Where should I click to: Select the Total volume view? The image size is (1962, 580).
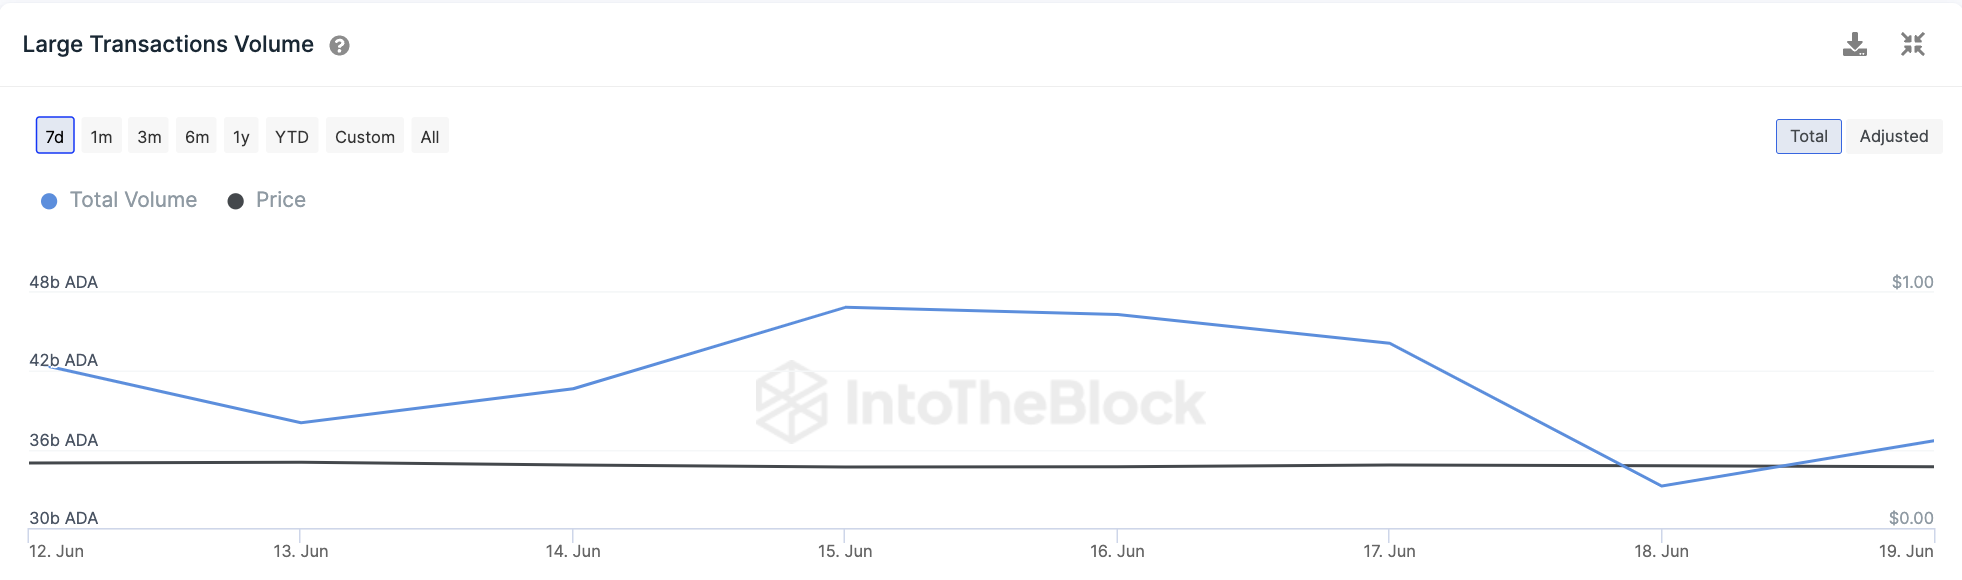[x=1808, y=136]
